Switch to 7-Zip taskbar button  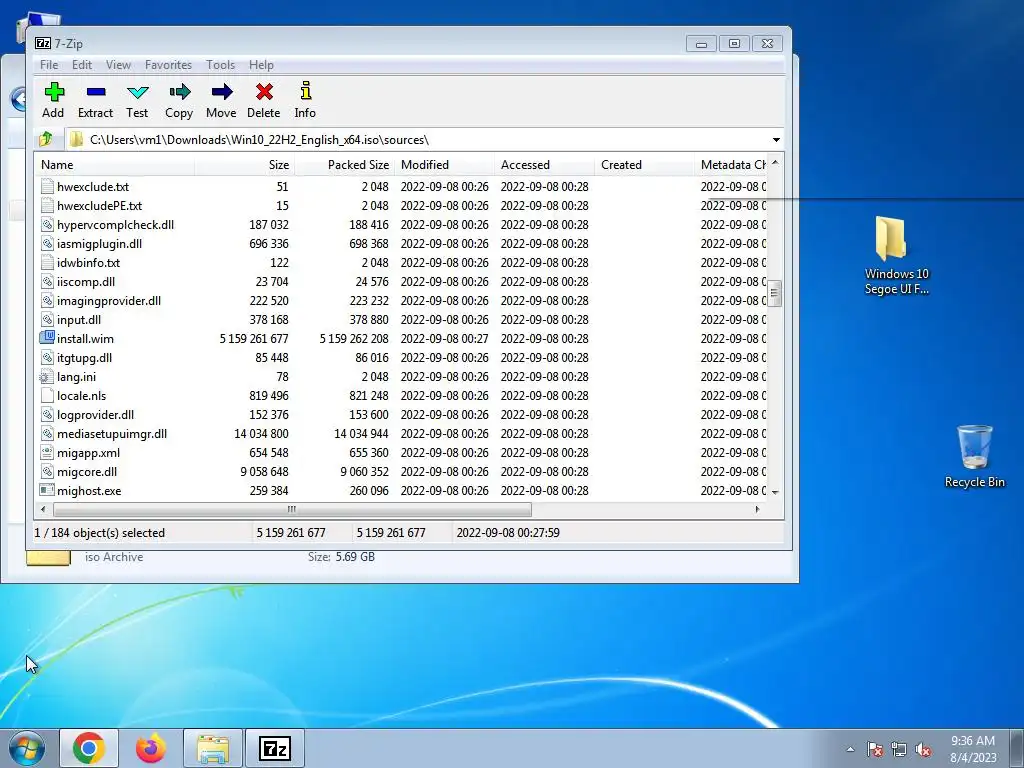(x=275, y=748)
